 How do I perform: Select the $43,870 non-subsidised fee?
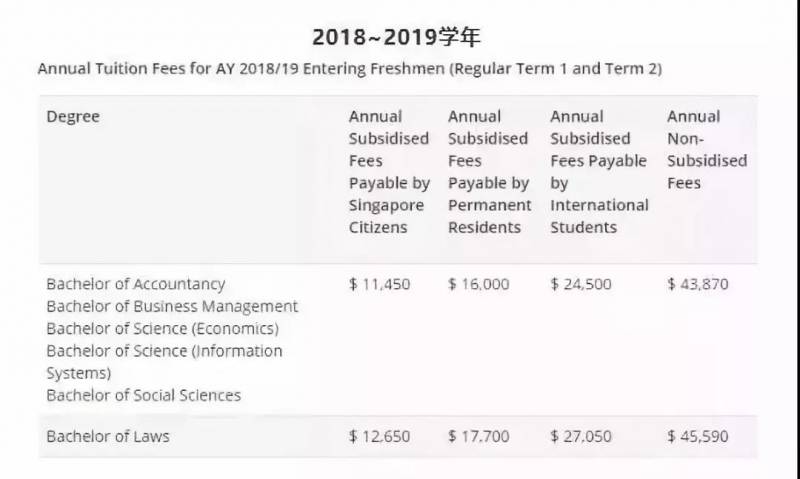tap(698, 284)
